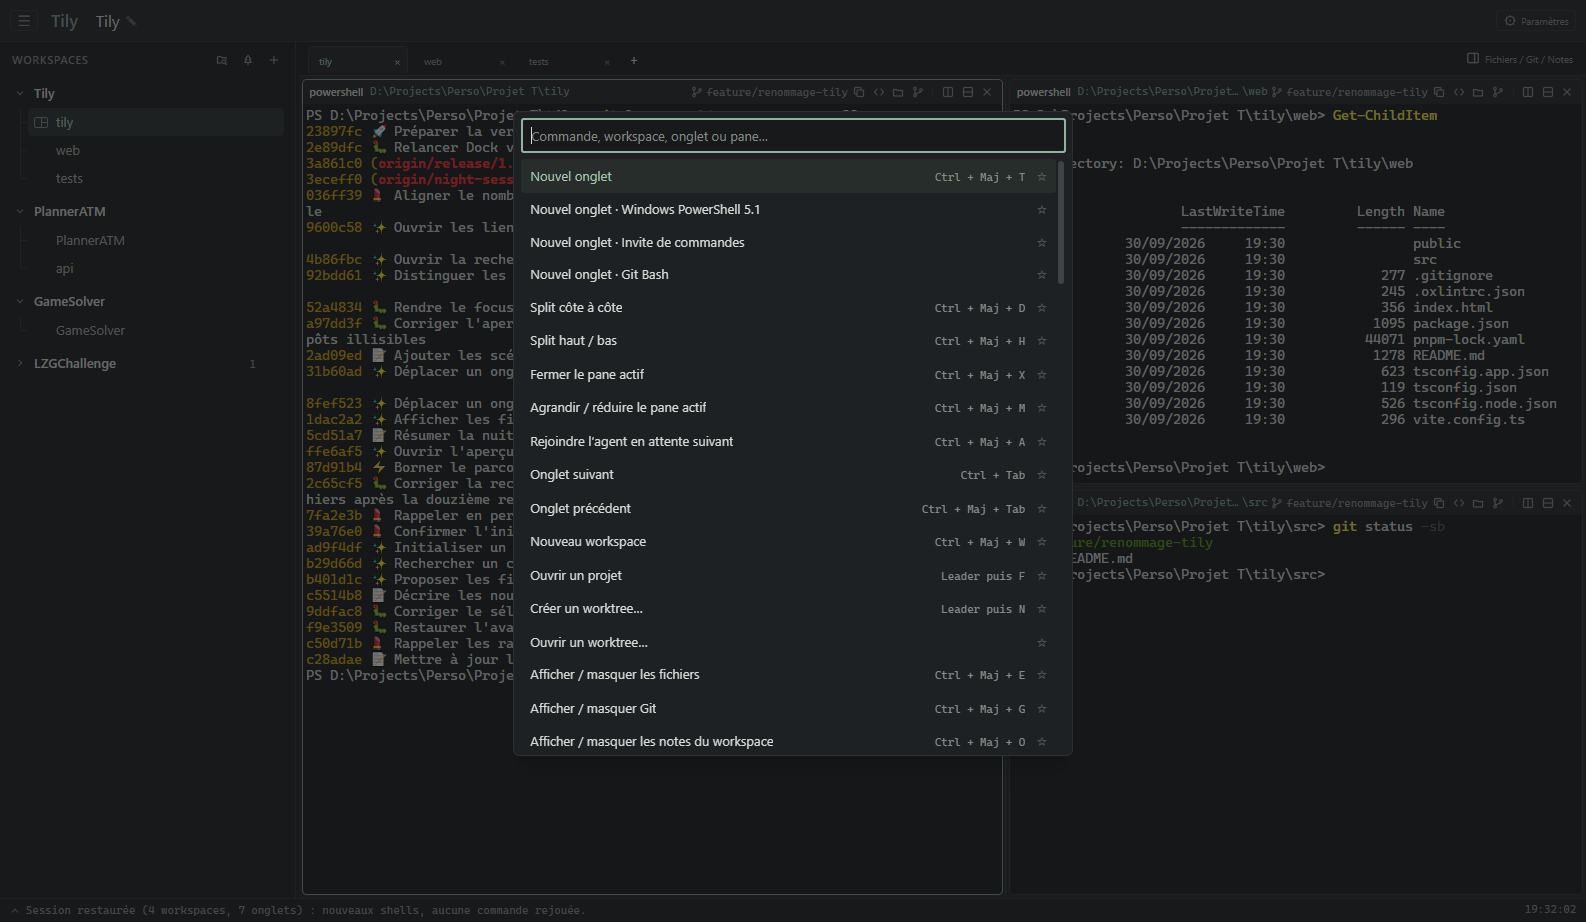Click the git branch icon right of the tily pane folder icon
The height and width of the screenshot is (922, 1586).
(918, 92)
